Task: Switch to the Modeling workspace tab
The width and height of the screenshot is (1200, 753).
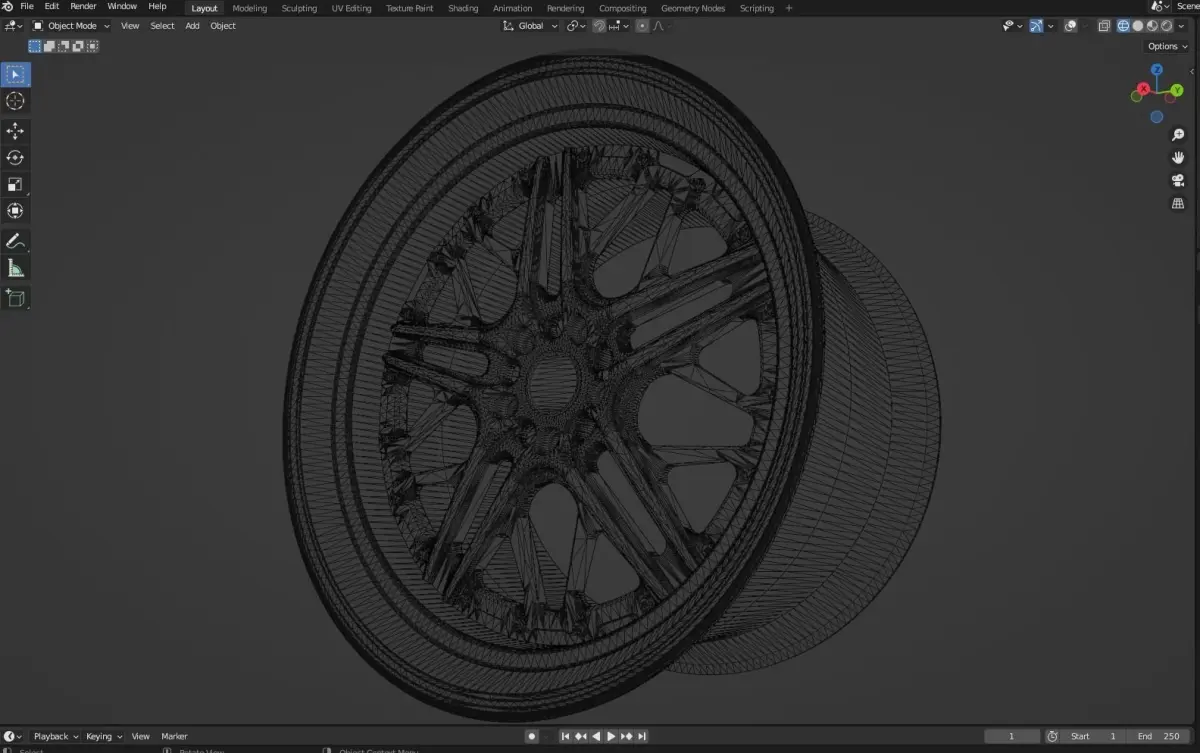Action: pos(250,8)
